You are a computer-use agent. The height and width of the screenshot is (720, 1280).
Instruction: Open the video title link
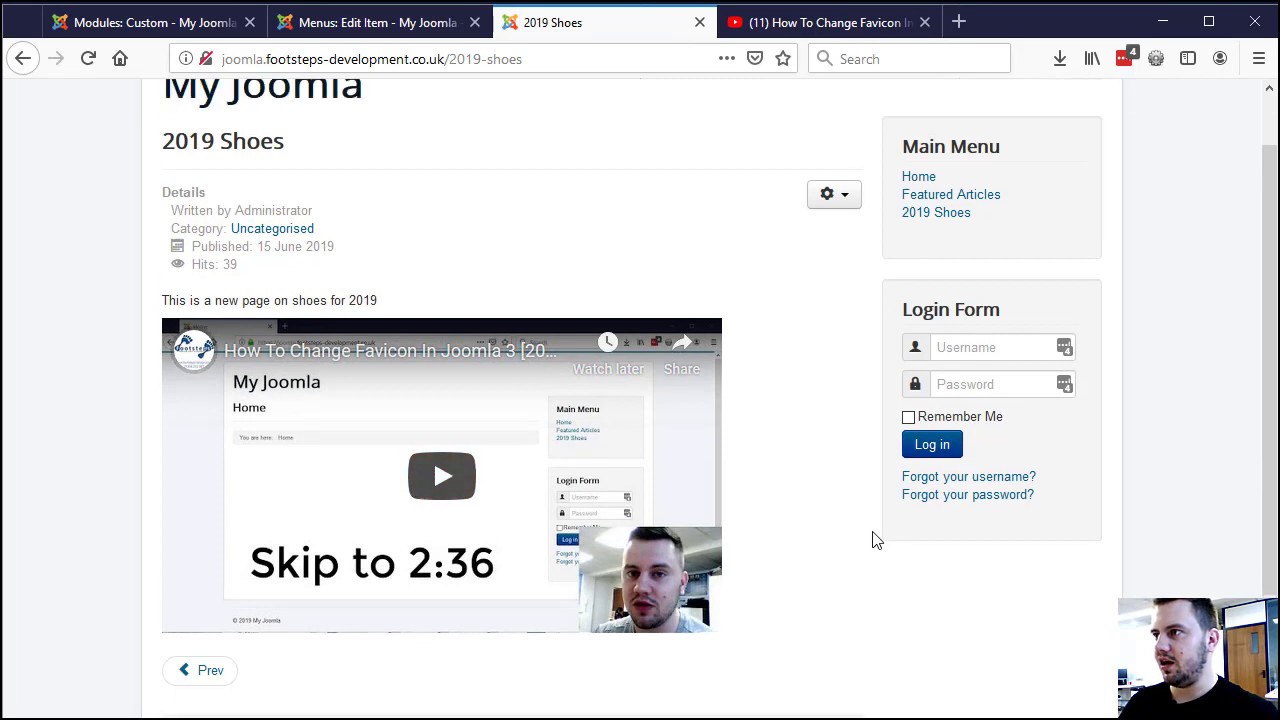click(390, 350)
